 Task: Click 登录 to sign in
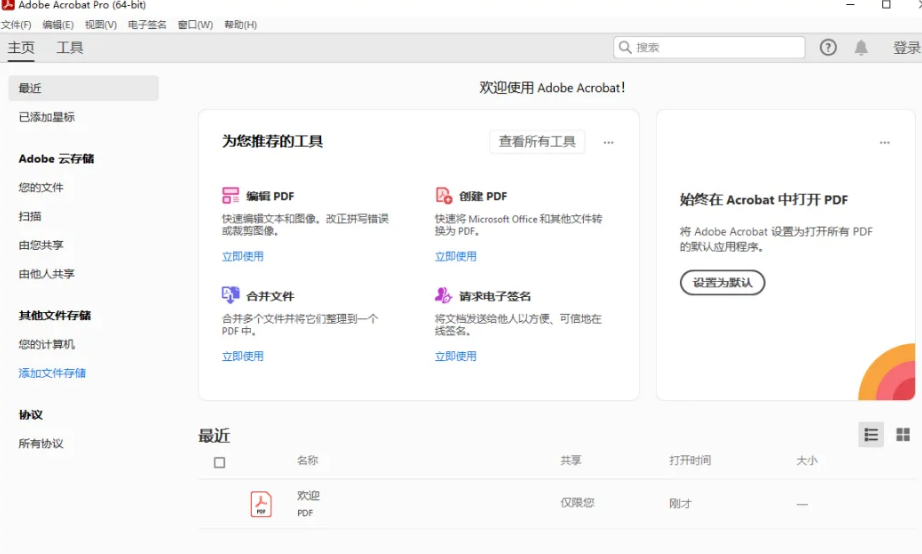pos(906,48)
